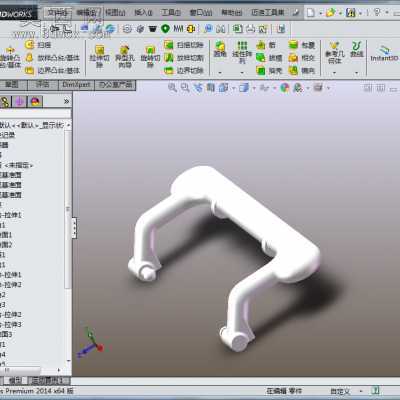
Task: Expand feature manager tabs with » chevron
Action: 67,101
